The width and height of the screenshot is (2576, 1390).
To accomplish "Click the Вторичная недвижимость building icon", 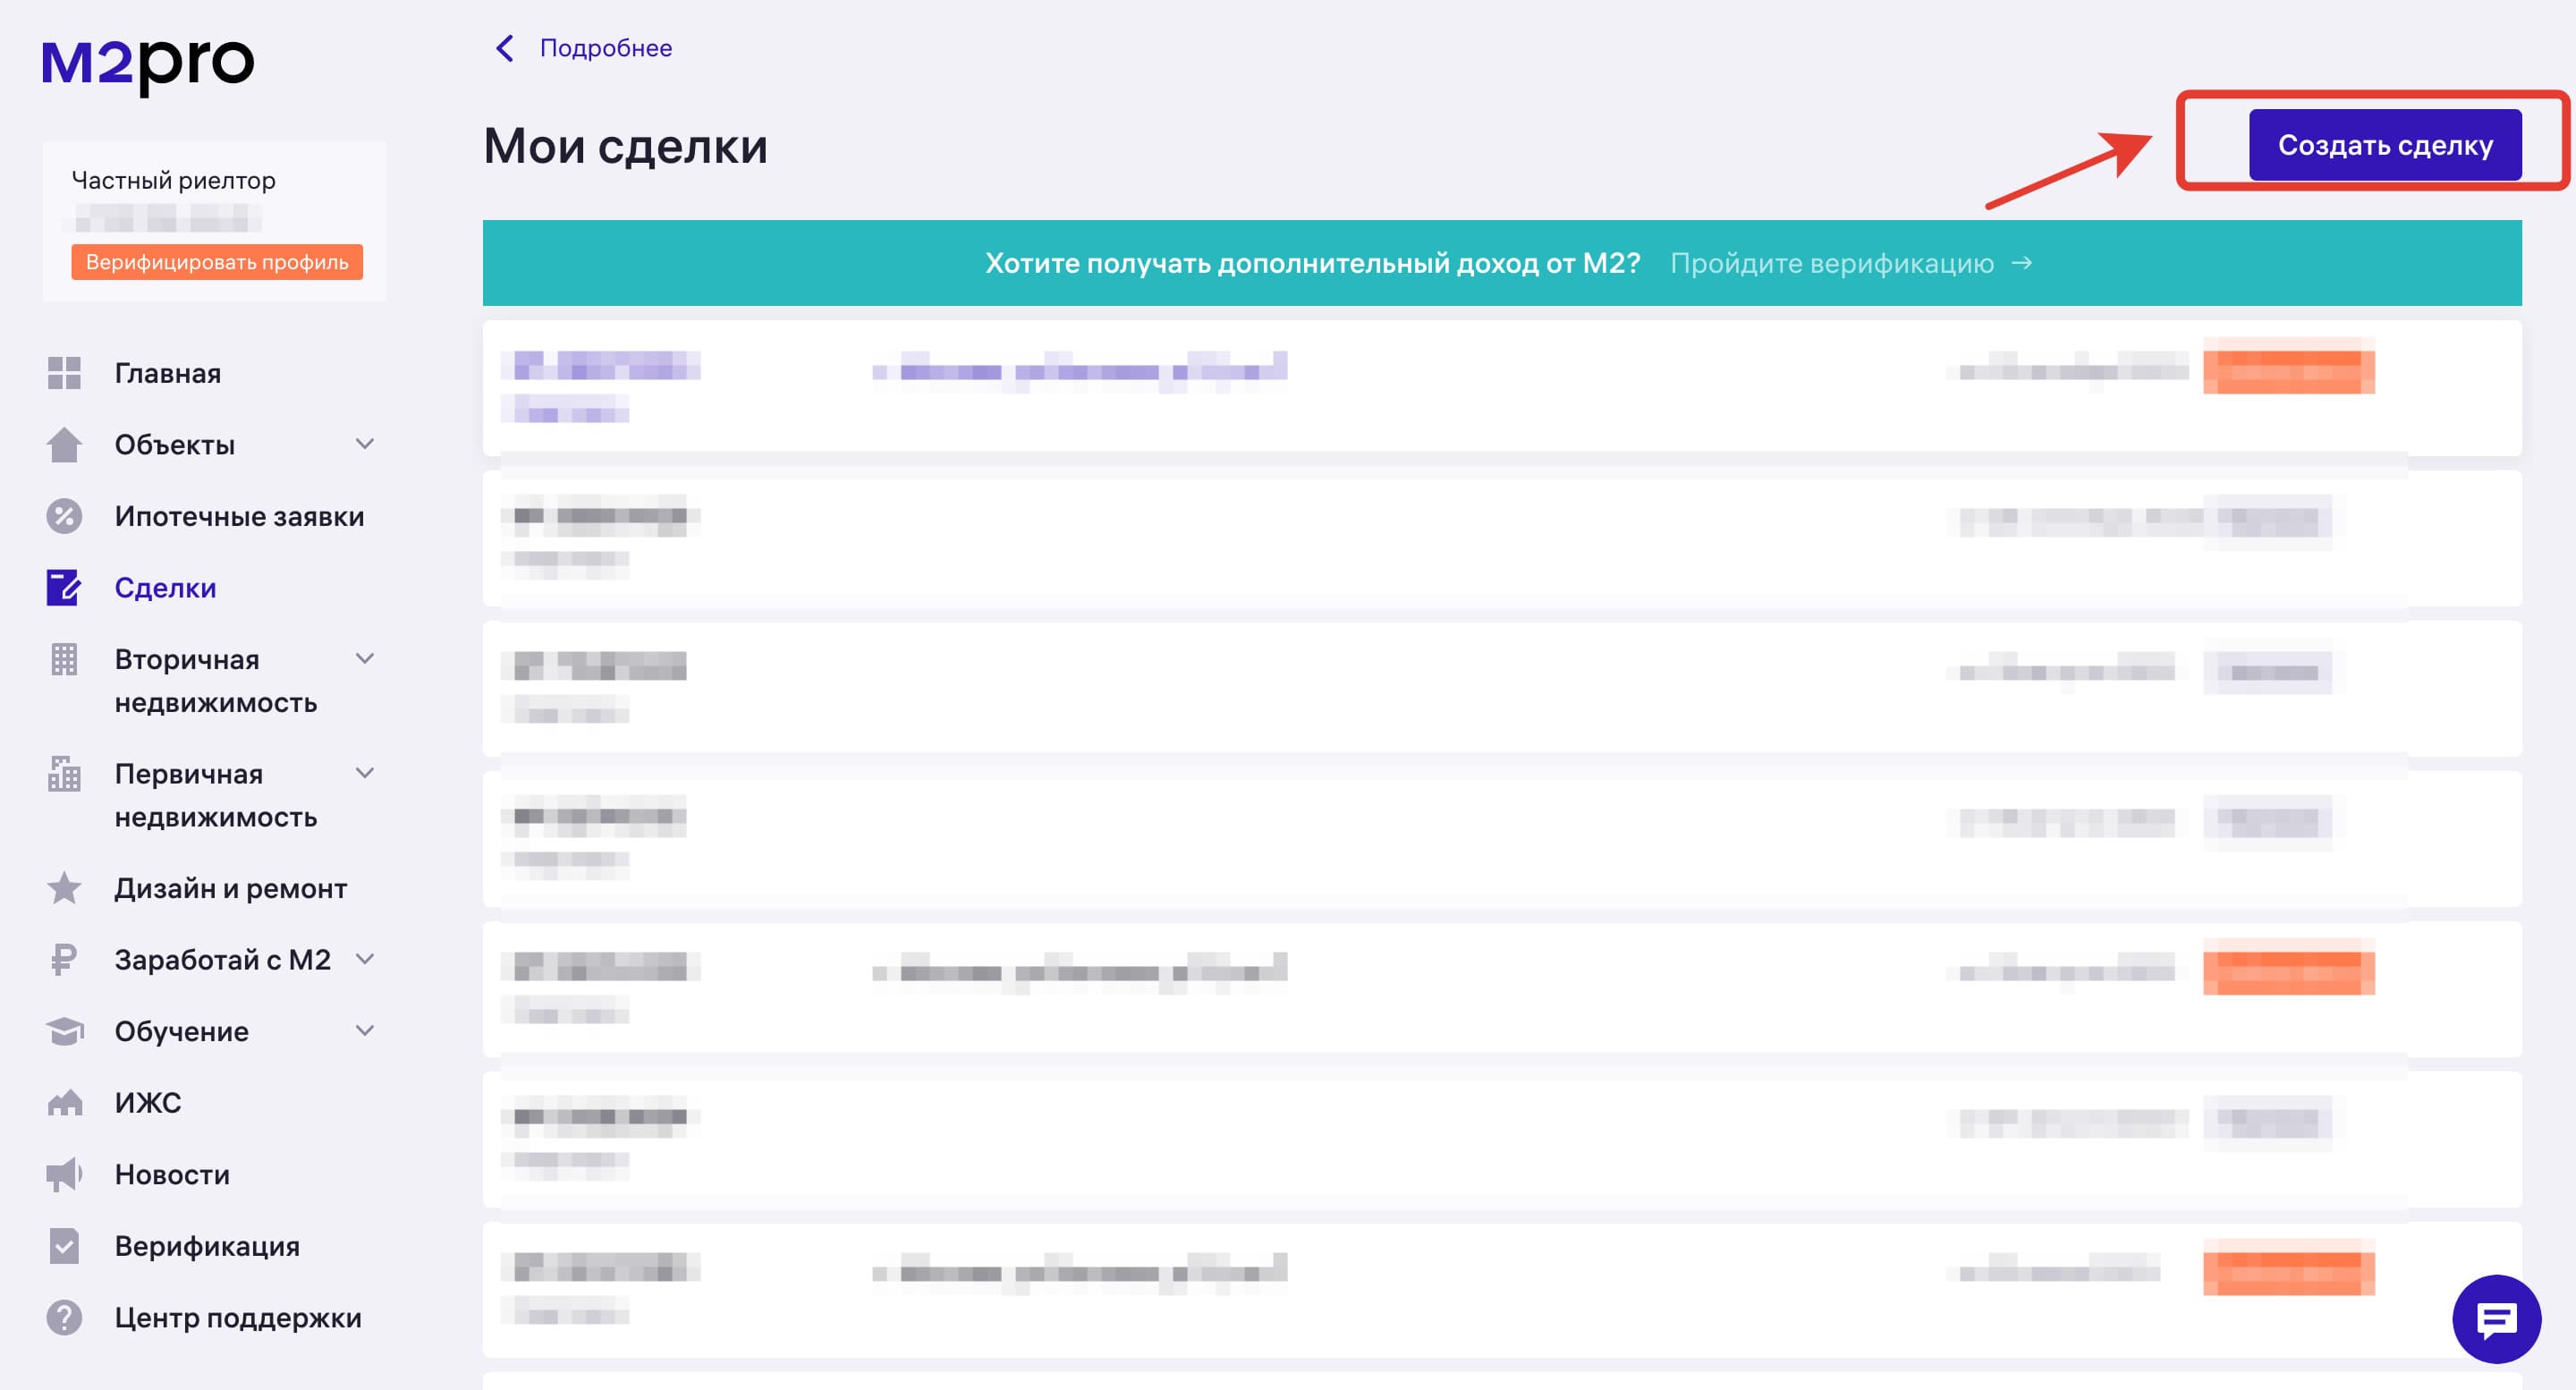I will click(64, 659).
